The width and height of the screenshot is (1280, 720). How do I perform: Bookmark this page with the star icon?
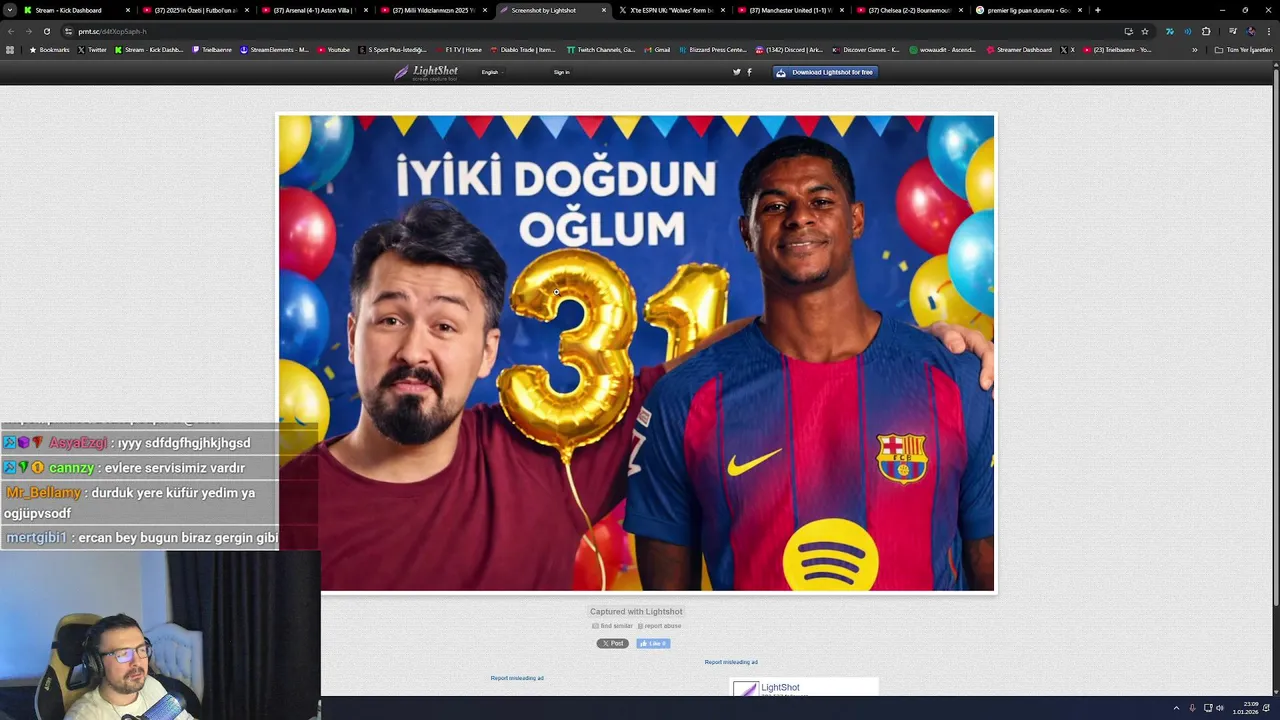tap(1145, 31)
